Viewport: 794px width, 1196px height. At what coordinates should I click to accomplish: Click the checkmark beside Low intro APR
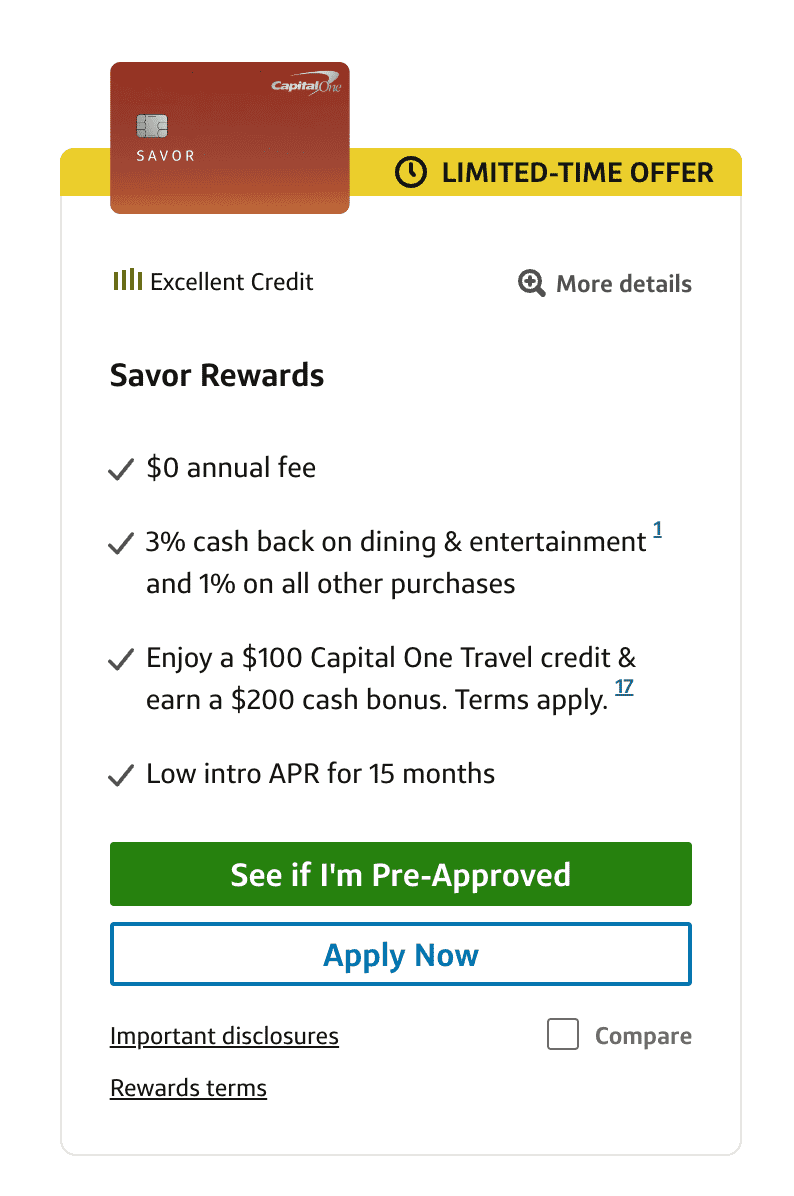(x=121, y=775)
